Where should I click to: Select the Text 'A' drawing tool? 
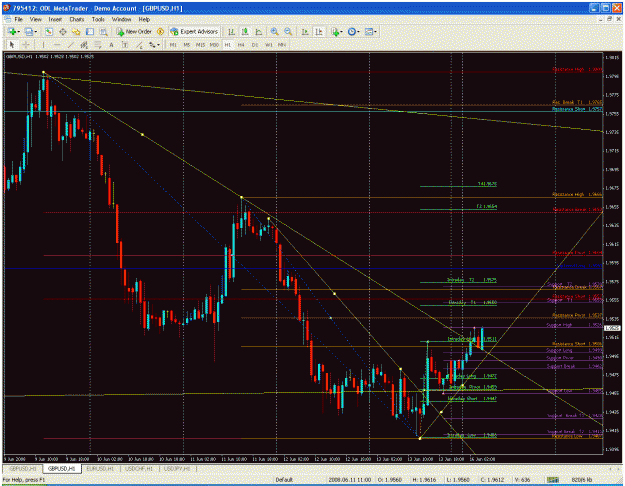(111, 45)
